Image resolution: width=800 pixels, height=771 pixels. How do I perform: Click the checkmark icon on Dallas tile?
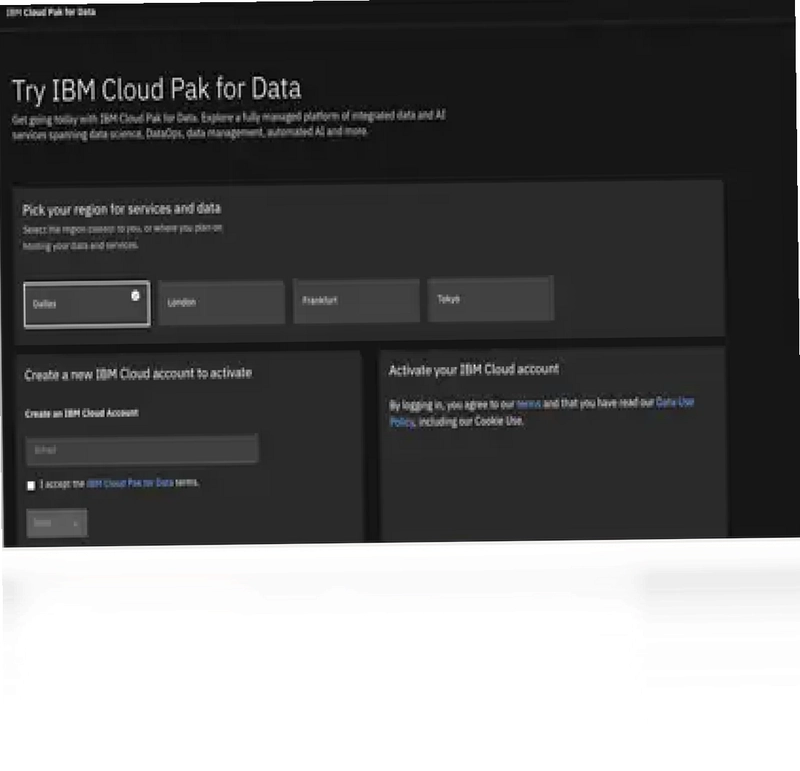[135, 295]
